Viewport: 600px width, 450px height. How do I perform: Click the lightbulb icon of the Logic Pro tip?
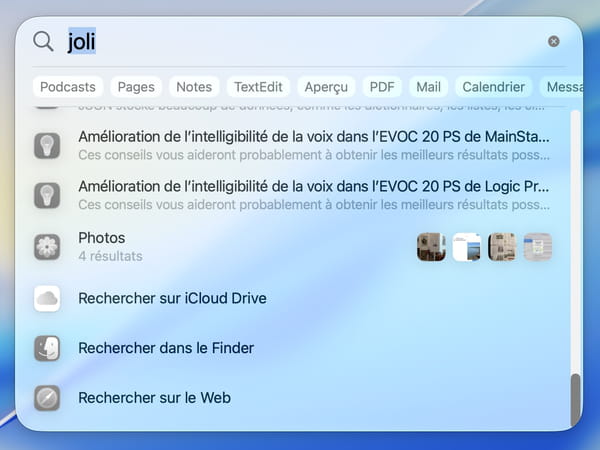tap(48, 195)
